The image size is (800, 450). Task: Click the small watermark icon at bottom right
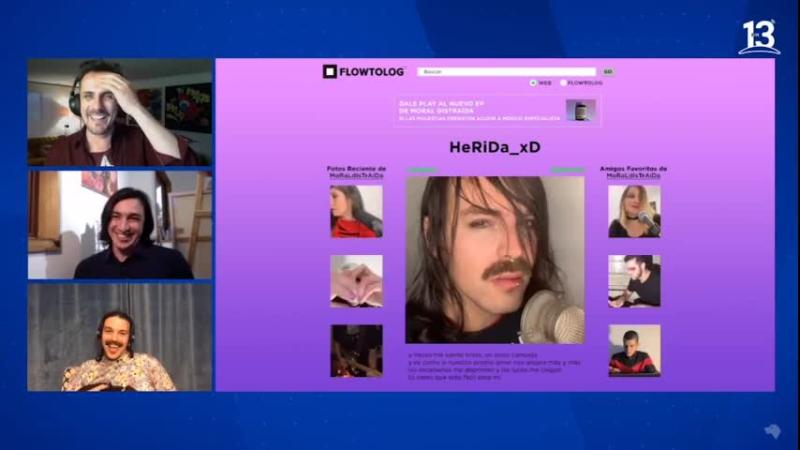771,431
